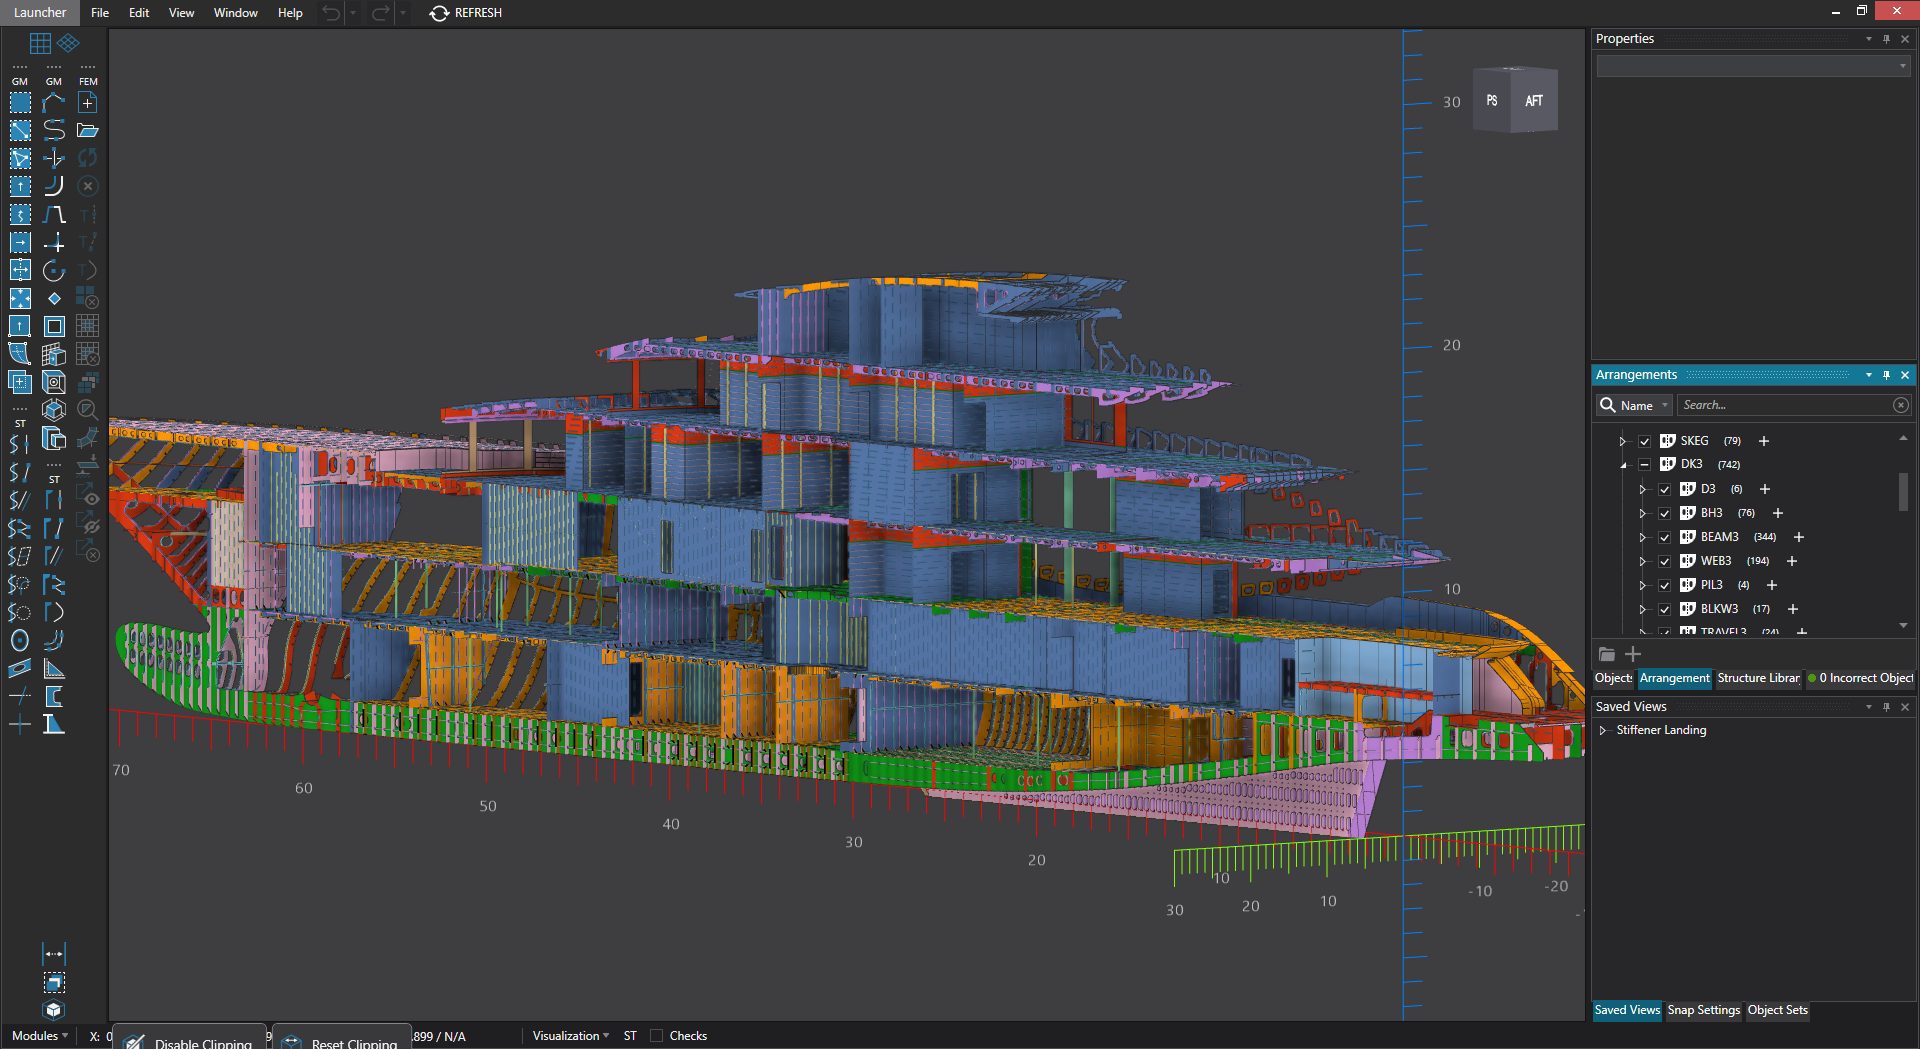This screenshot has width=1920, height=1049.
Task: Expand the BEAM3 tree node
Action: tap(1643, 537)
